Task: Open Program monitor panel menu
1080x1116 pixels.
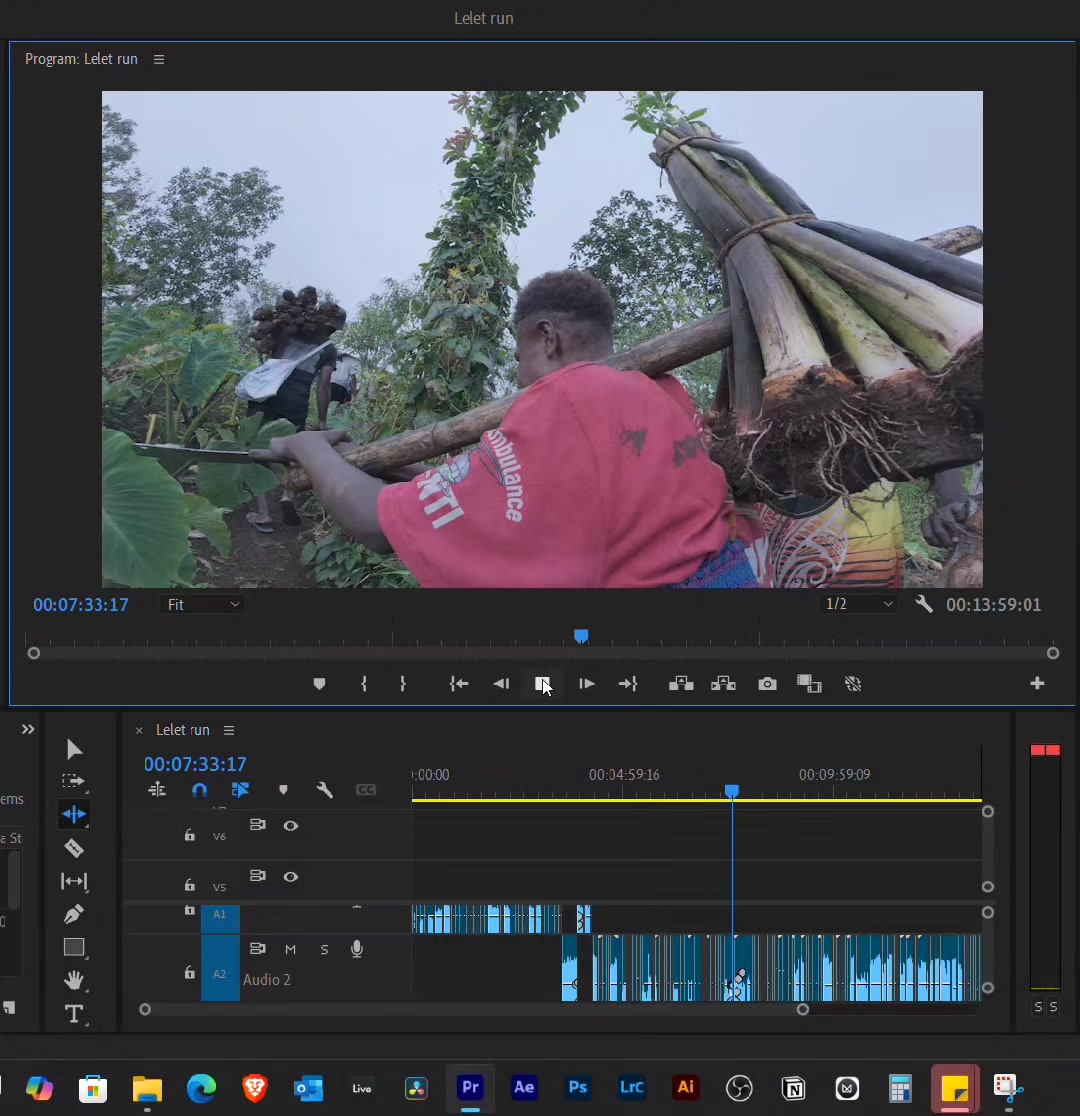Action: coord(159,59)
